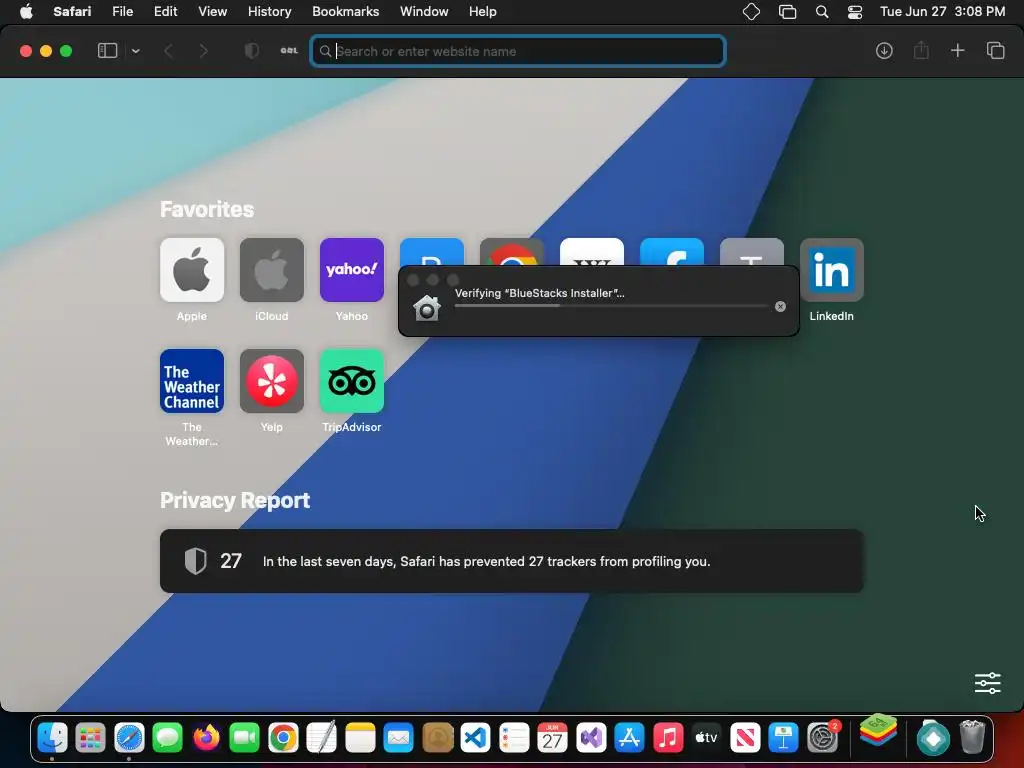Click the Stage Manager menu bar icon
The width and height of the screenshot is (1024, 768).
pyautogui.click(x=788, y=12)
